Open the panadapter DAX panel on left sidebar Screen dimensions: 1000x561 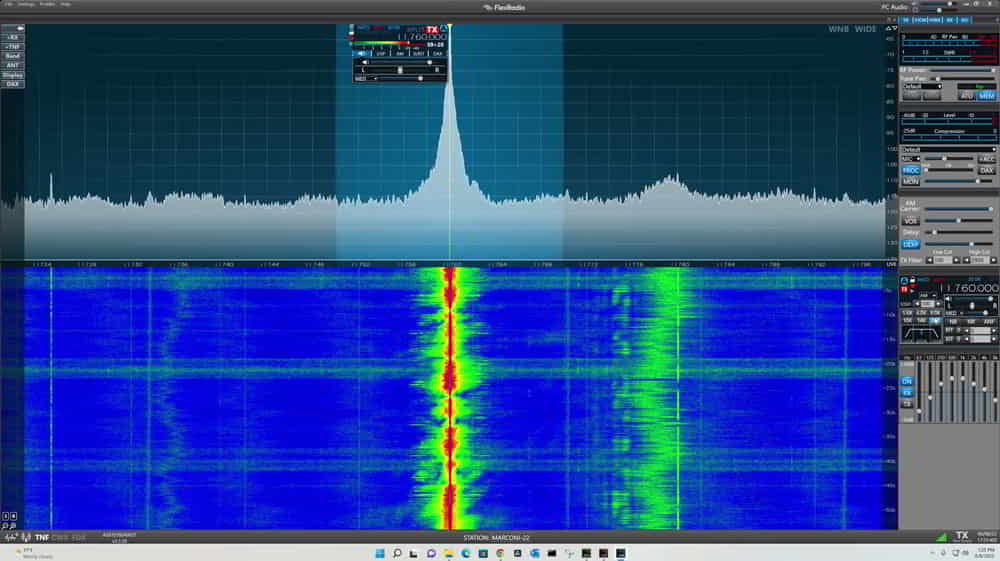click(12, 84)
